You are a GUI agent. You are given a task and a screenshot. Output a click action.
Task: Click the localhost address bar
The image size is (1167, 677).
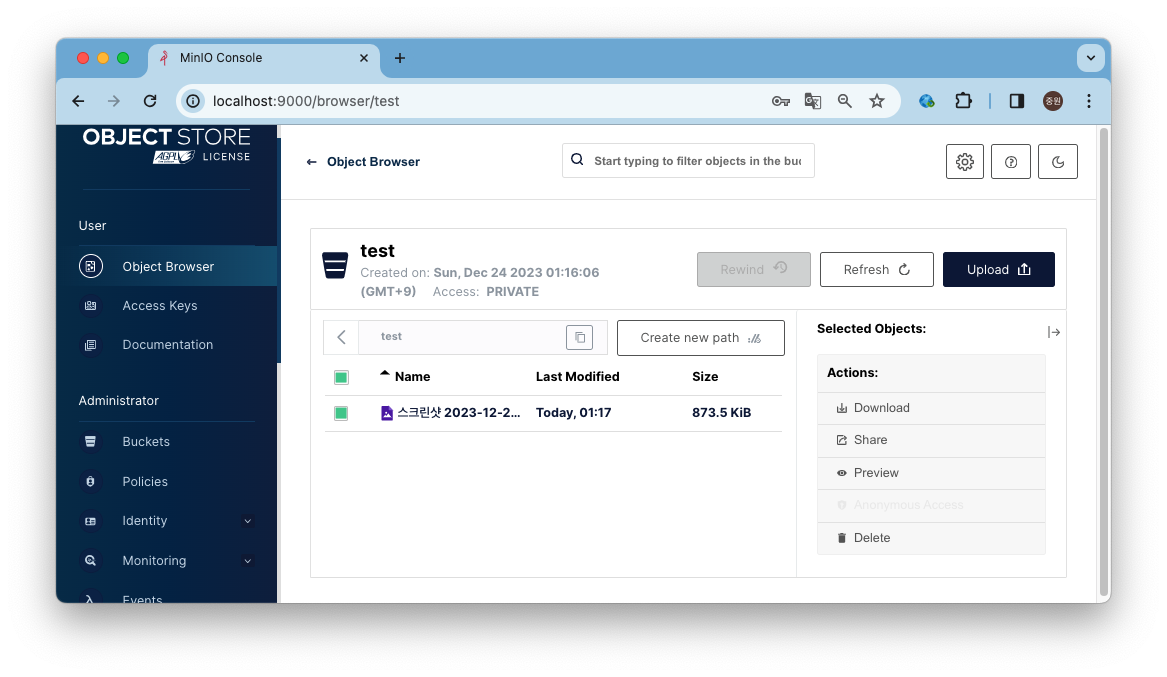pos(476,101)
